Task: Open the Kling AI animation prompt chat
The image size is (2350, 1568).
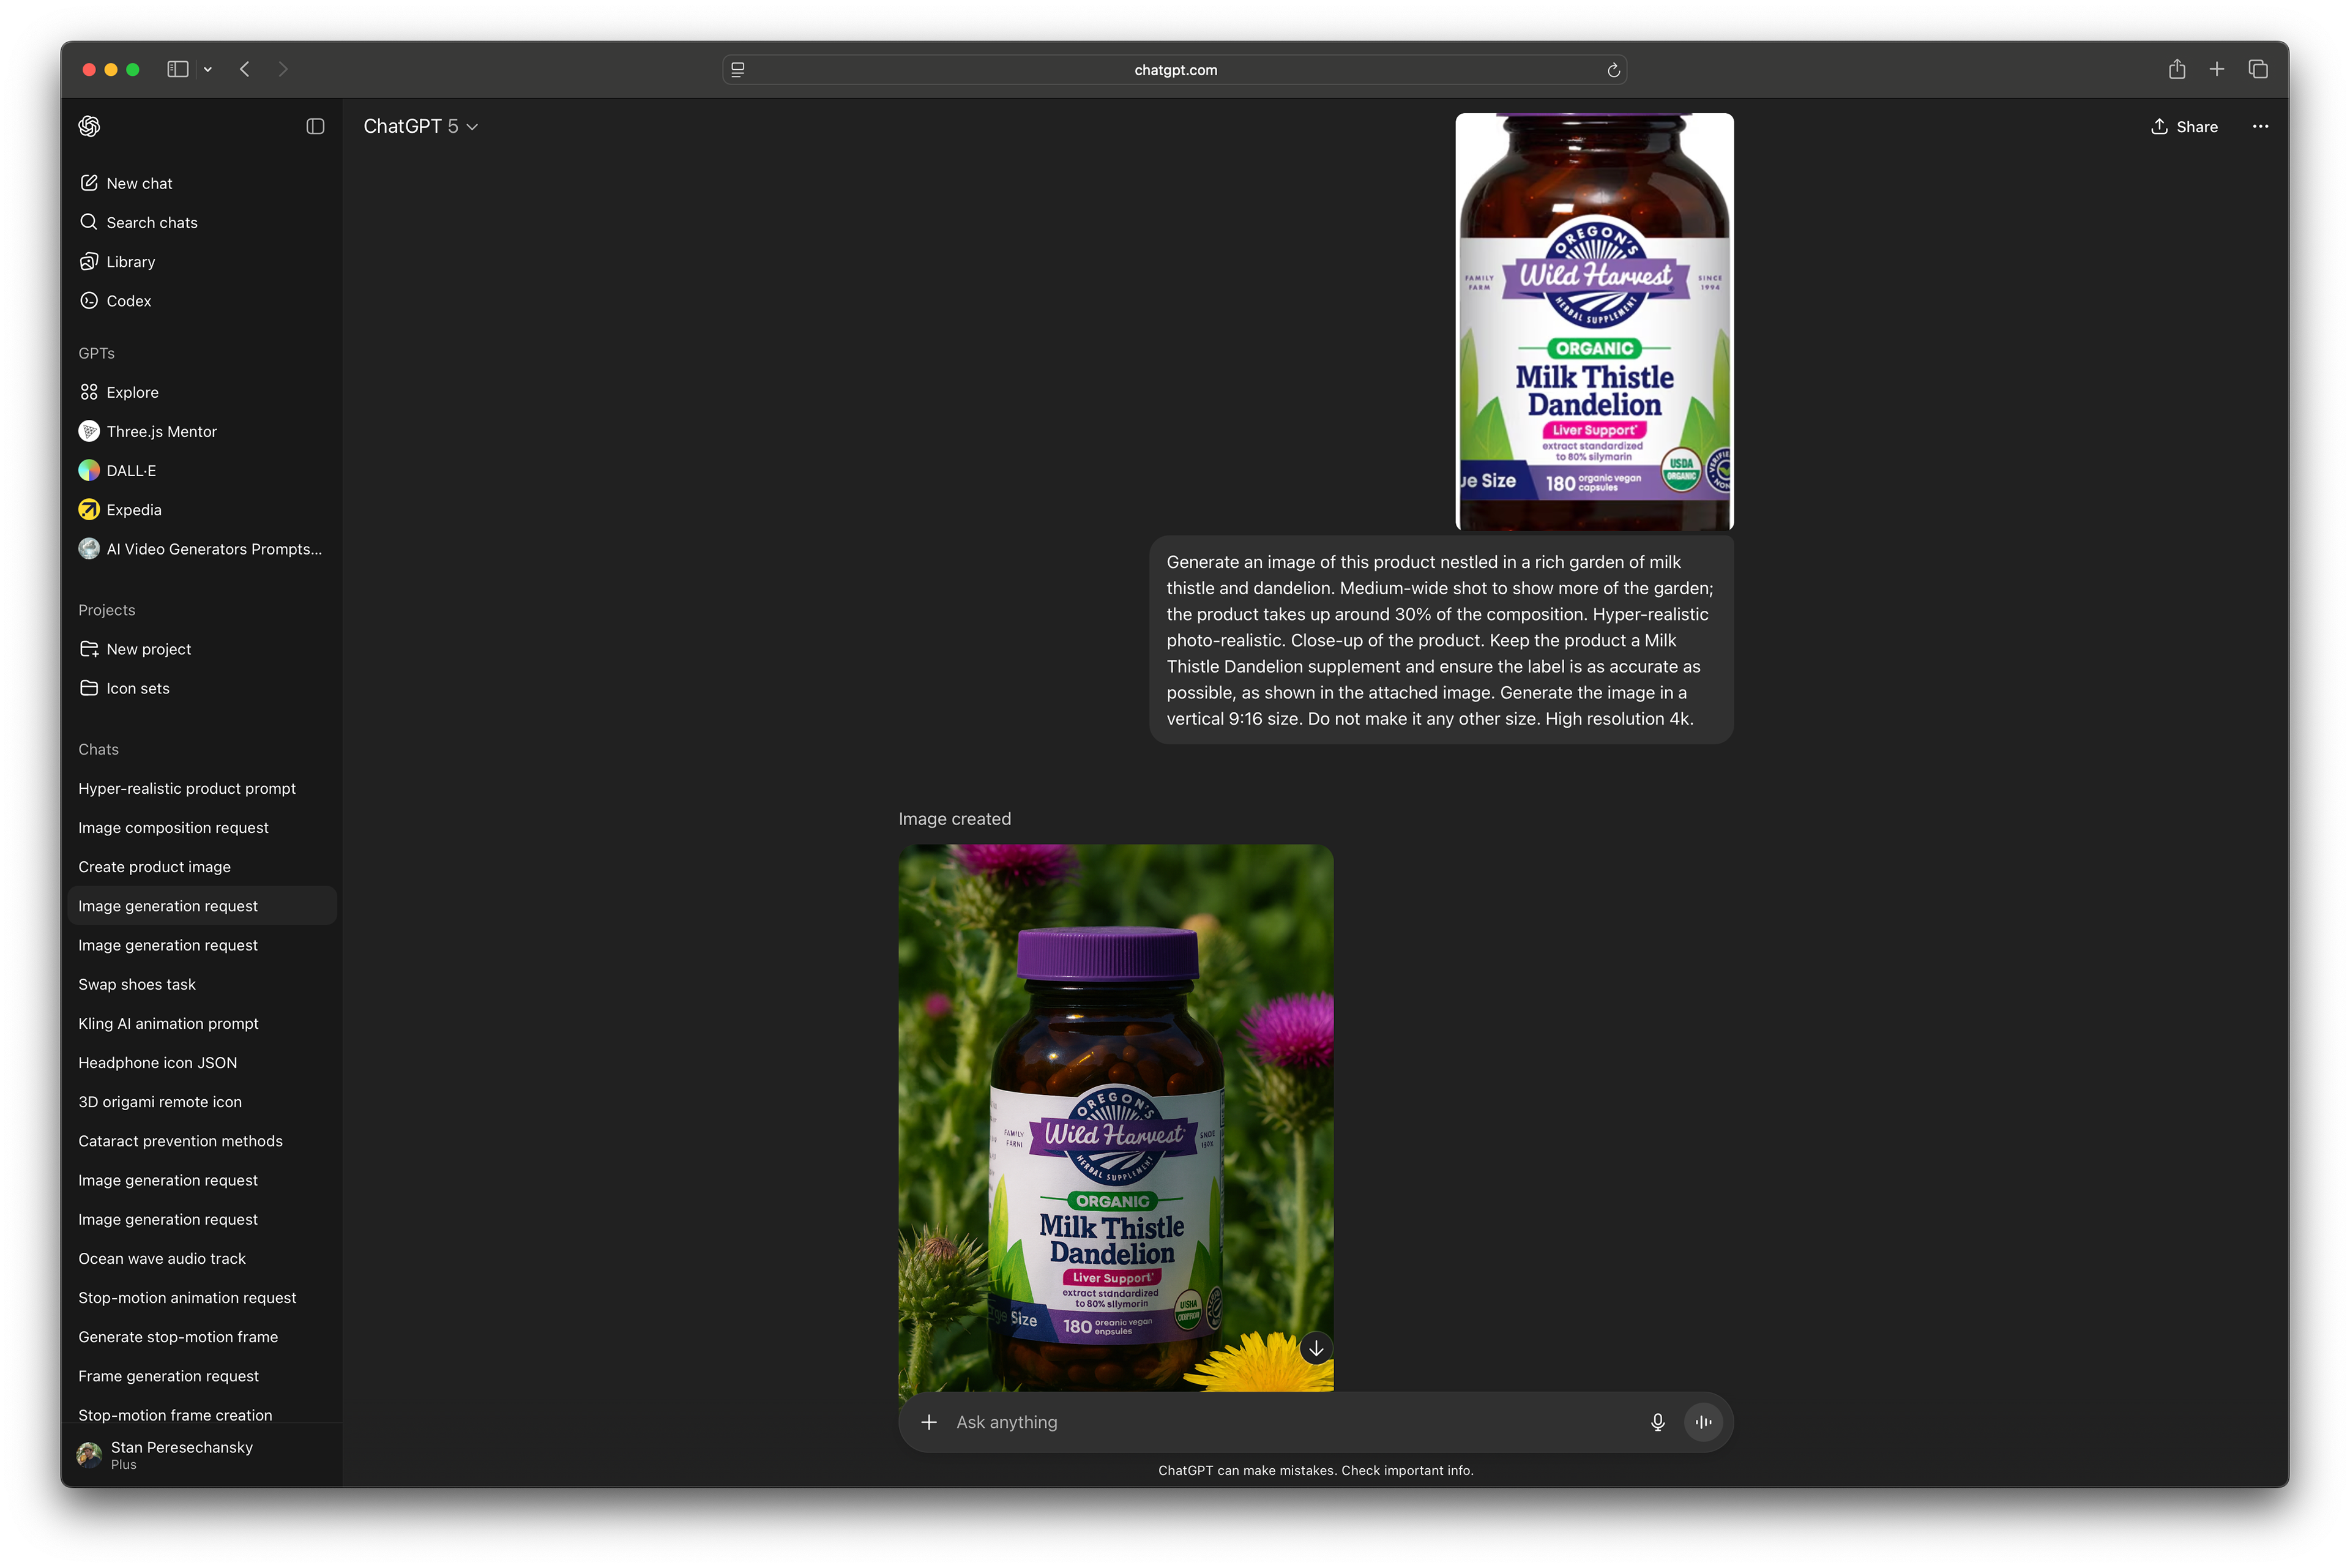Action: click(168, 1023)
